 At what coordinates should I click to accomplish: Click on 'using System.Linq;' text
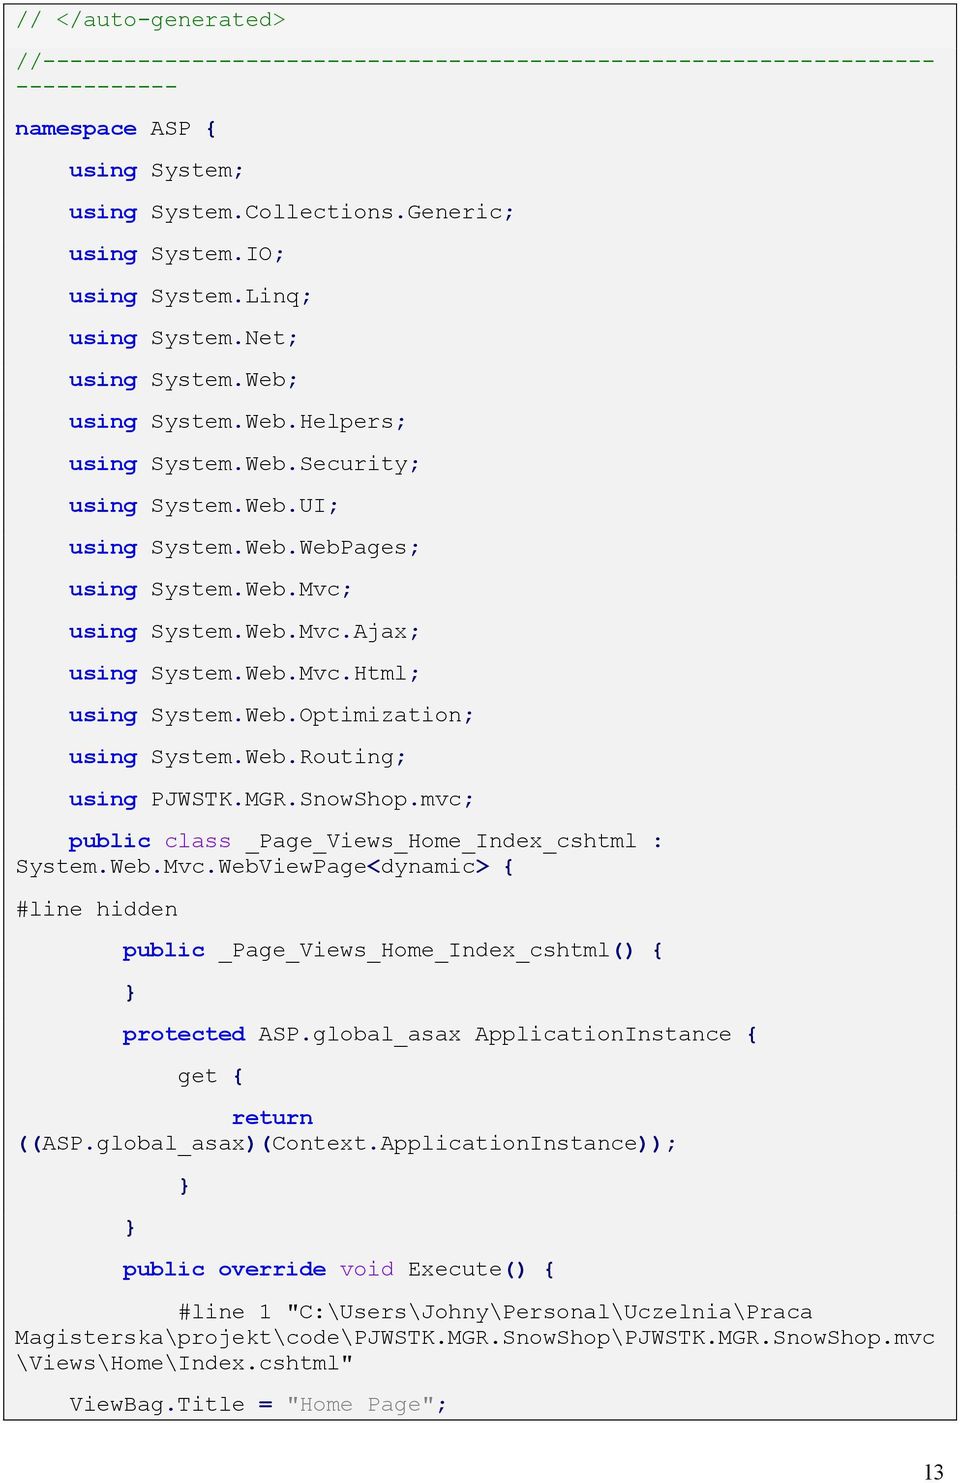coord(190,296)
